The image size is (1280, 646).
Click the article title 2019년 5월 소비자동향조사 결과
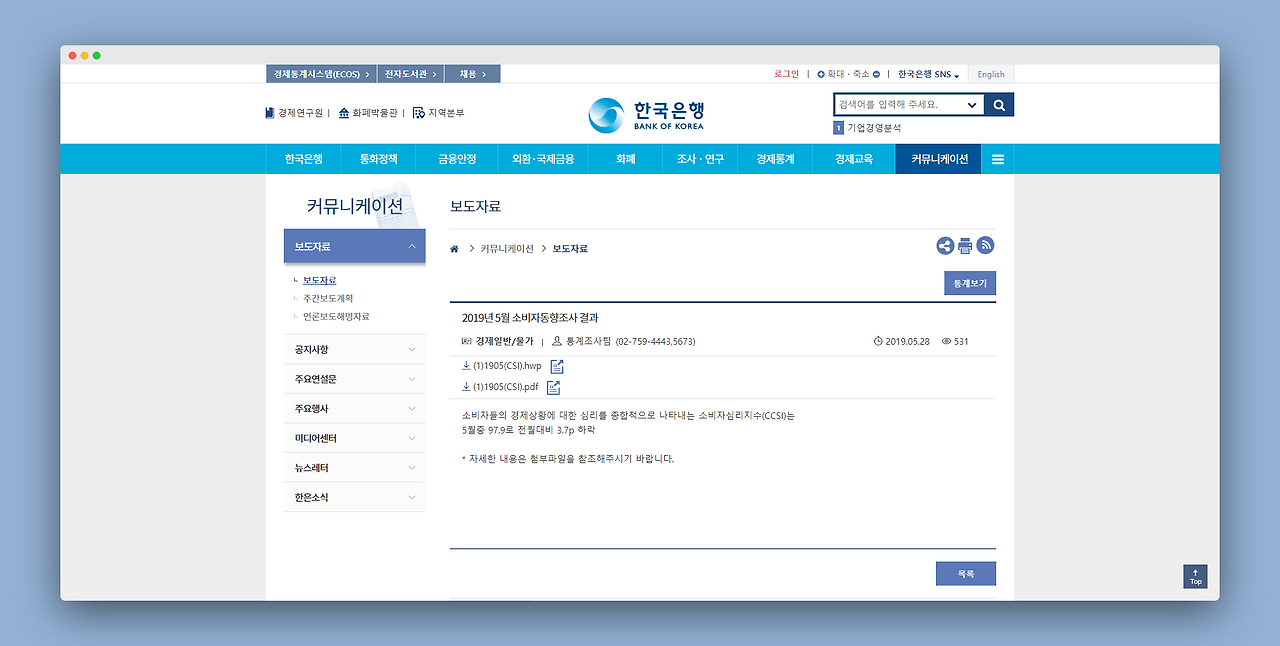pyautogui.click(x=530, y=318)
